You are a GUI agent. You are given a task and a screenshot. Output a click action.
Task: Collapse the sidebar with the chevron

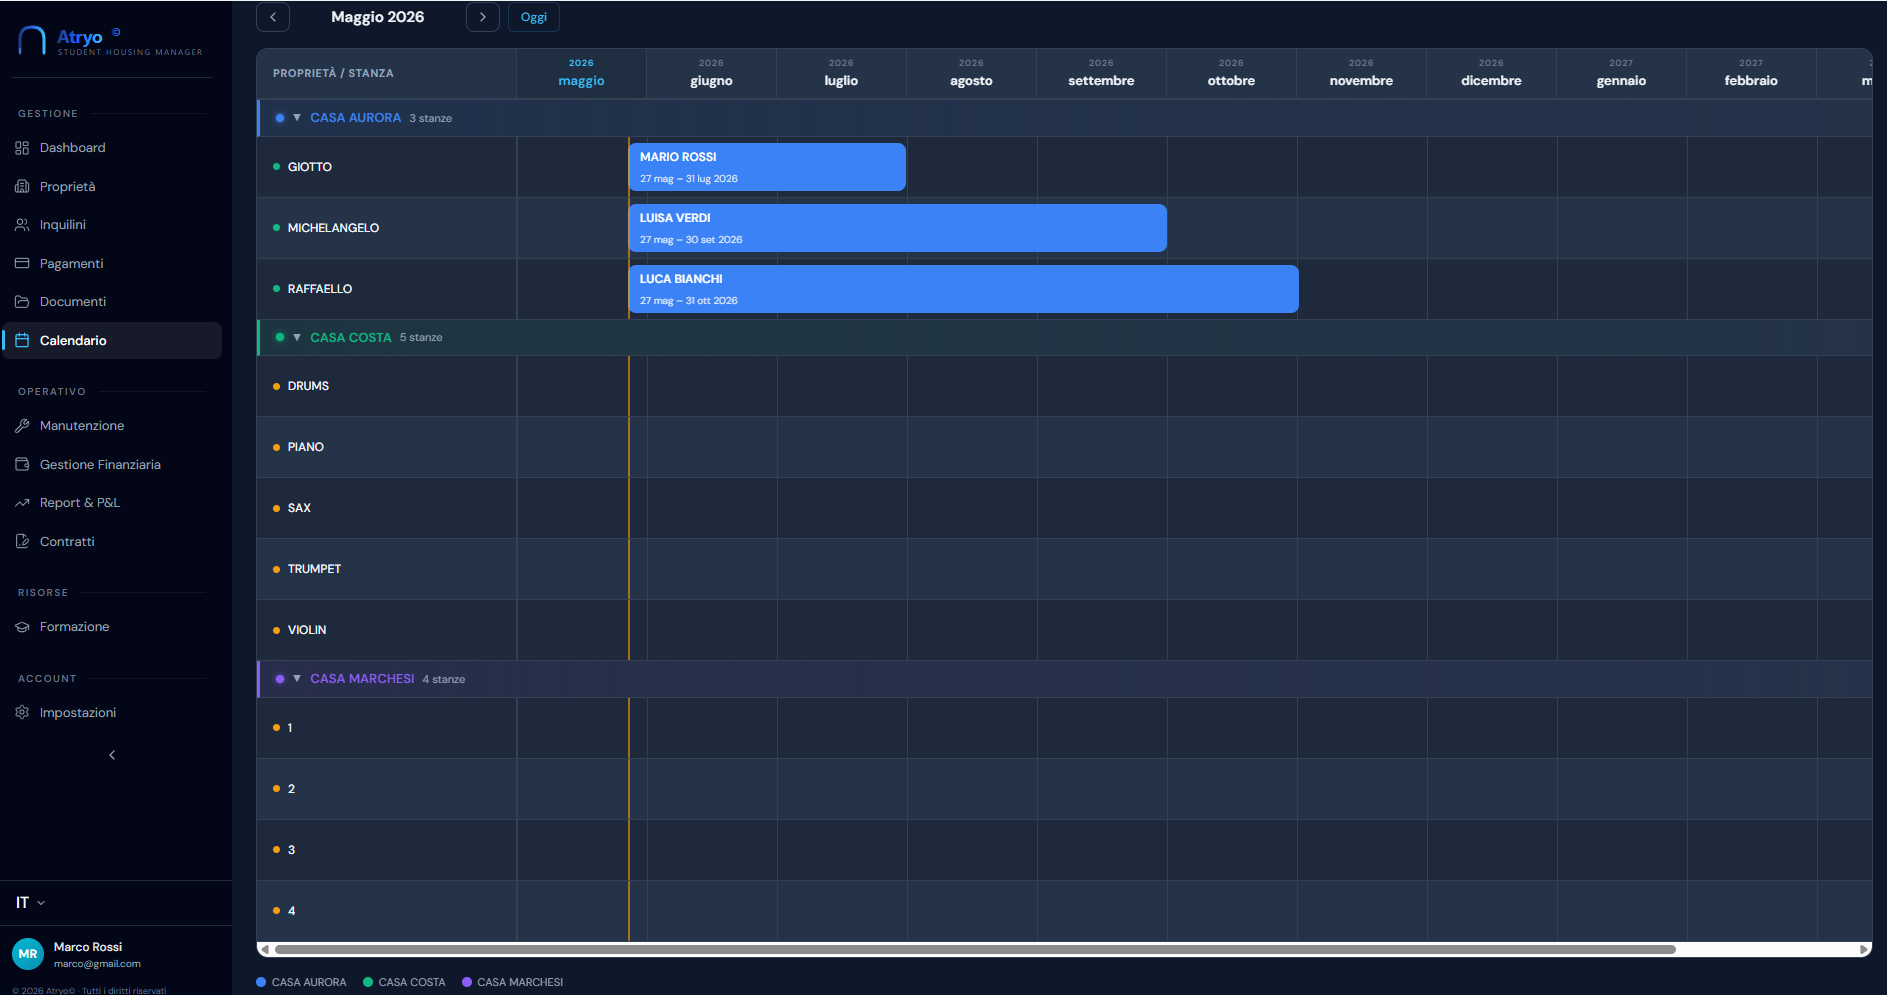click(112, 755)
